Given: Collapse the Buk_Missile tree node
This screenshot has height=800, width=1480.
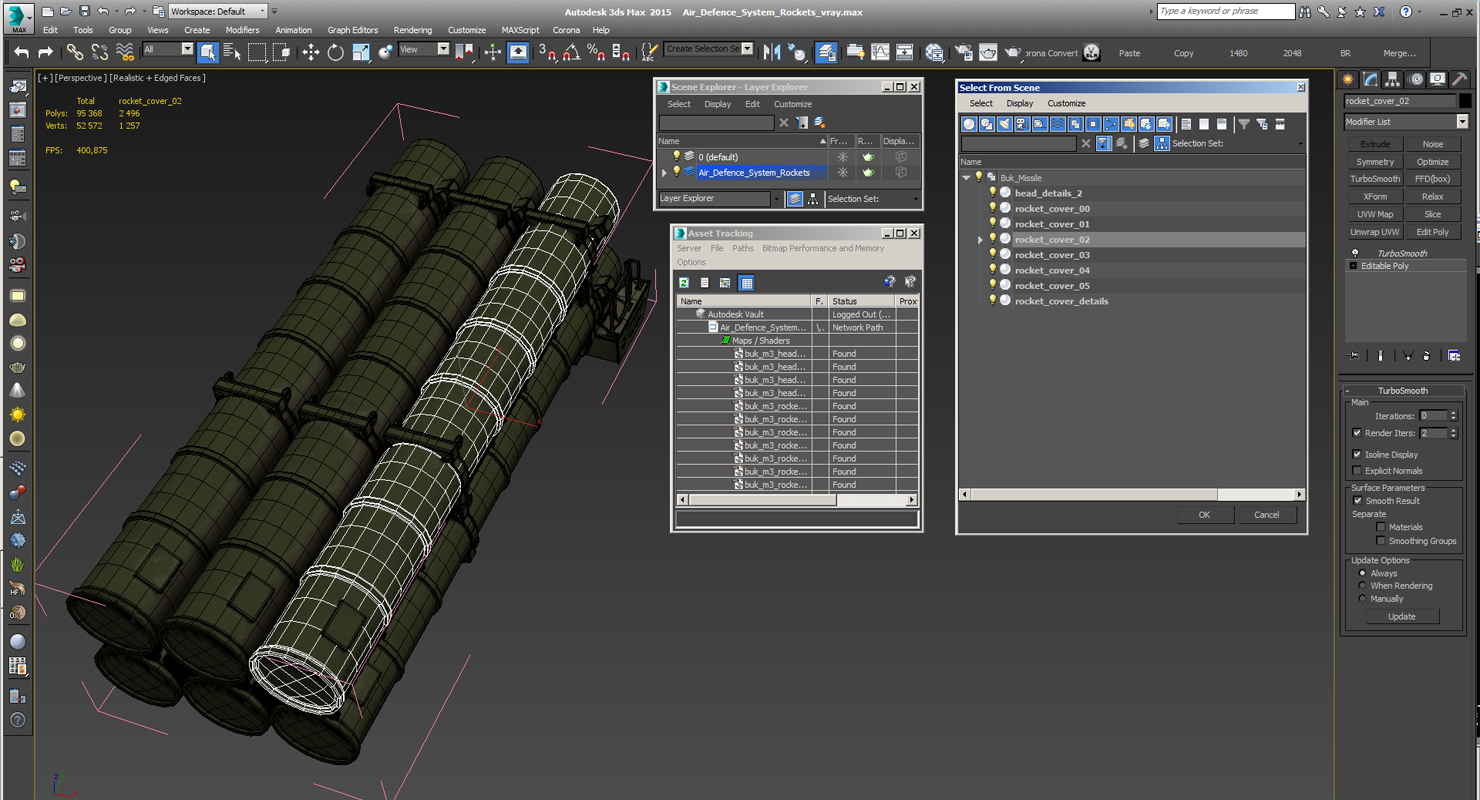Looking at the screenshot, I should point(966,178).
